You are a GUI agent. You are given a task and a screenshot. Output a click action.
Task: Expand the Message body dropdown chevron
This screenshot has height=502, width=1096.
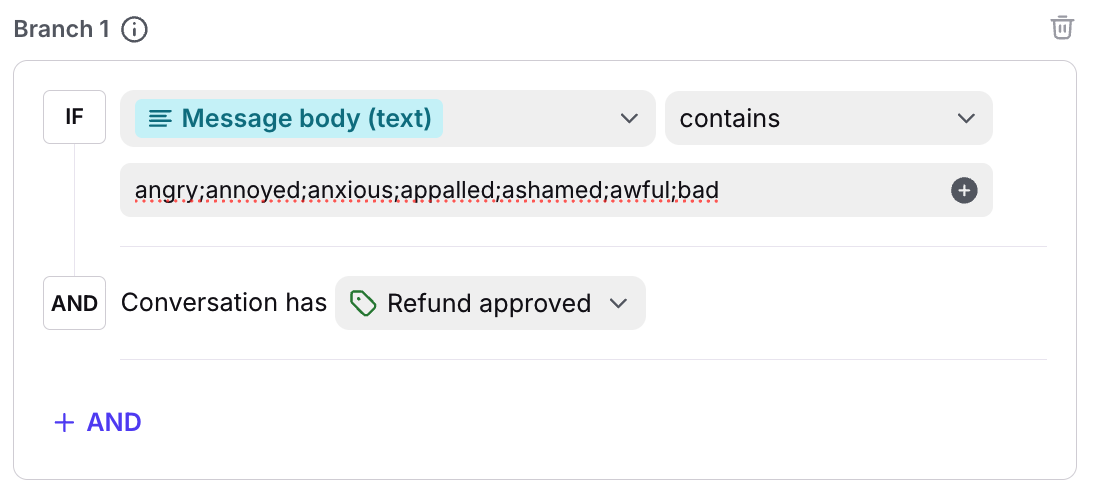tap(629, 119)
